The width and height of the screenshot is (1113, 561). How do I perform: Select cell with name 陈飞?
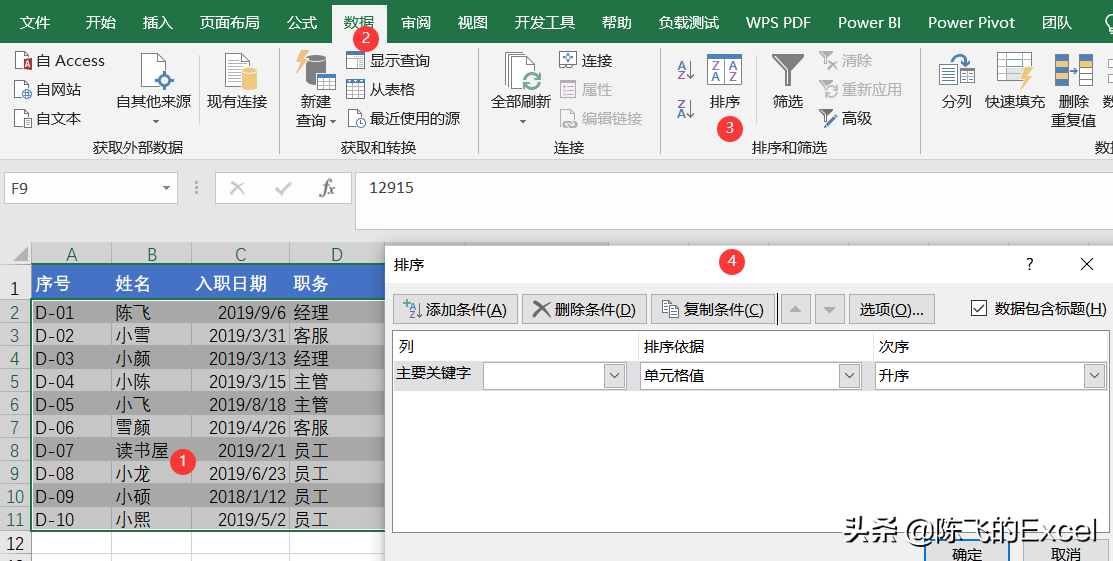pyautogui.click(x=151, y=312)
